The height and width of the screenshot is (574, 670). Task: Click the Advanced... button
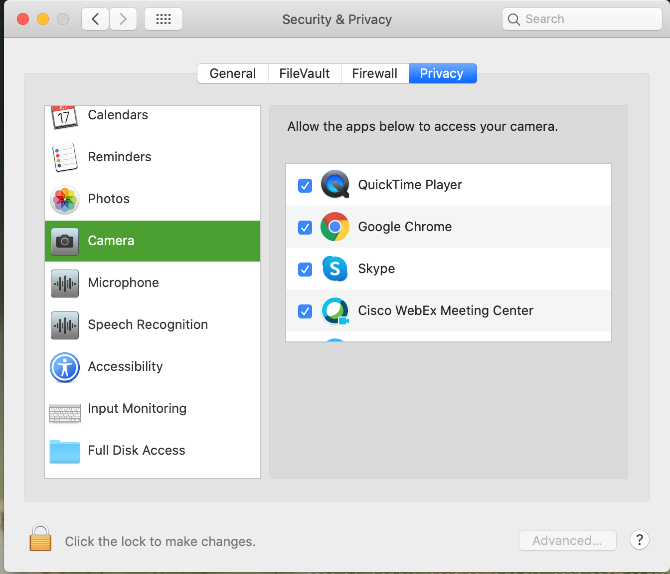click(567, 541)
